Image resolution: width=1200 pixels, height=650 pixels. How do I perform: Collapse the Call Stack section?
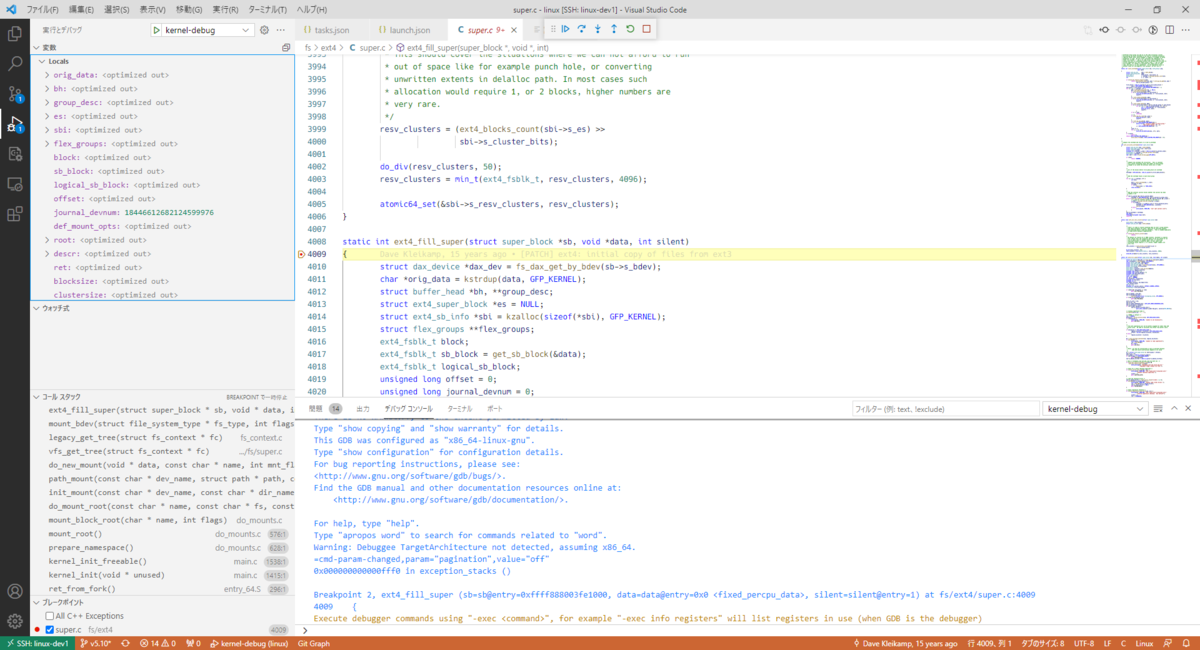pos(162,397)
